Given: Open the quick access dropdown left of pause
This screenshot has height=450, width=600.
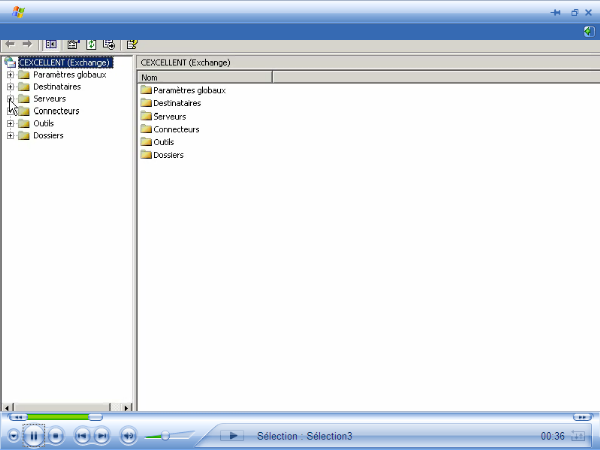Looking at the screenshot, I should tap(13, 435).
